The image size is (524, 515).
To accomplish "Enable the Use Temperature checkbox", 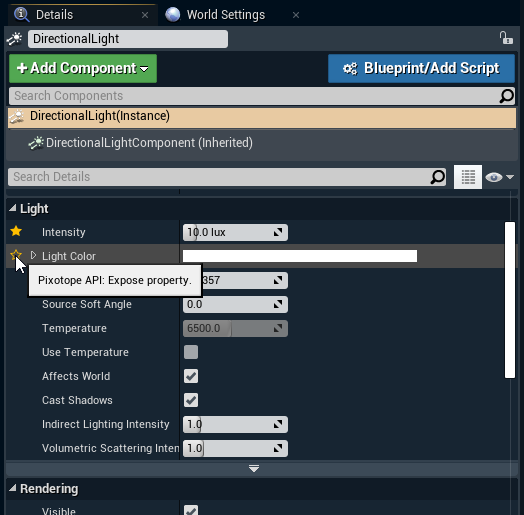I will (x=191, y=352).
